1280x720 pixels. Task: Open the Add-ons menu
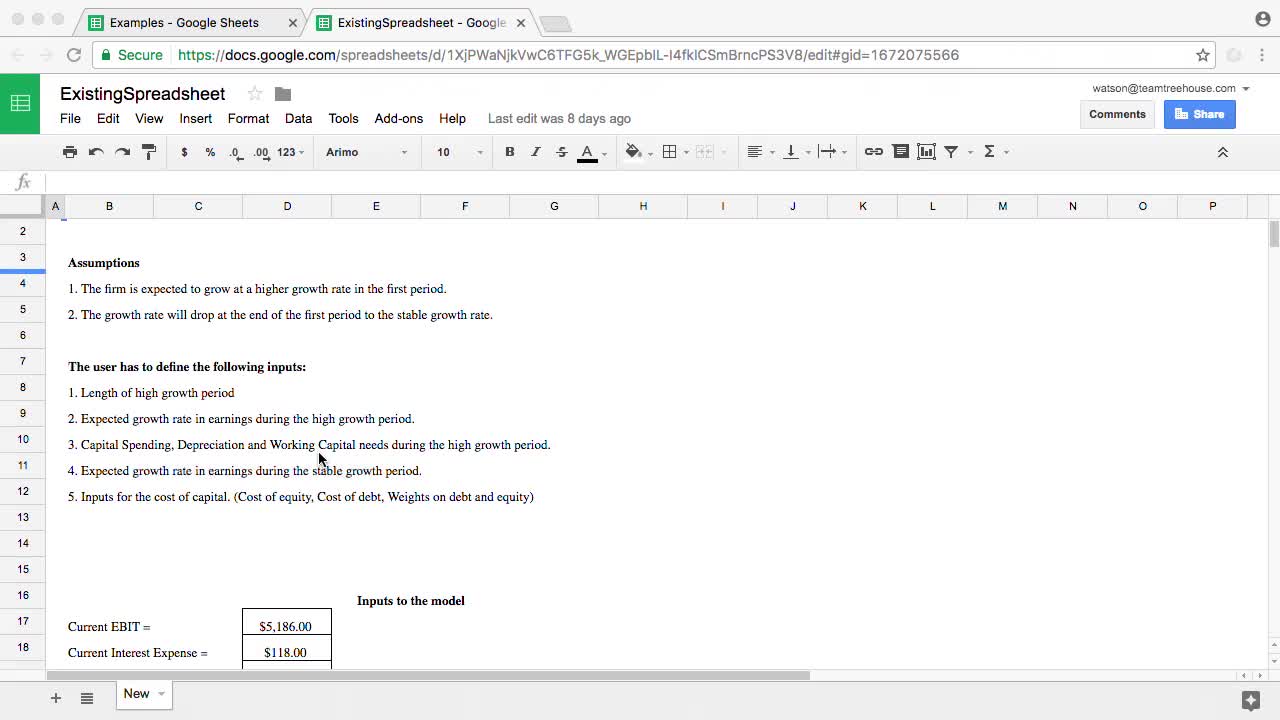[x=398, y=118]
